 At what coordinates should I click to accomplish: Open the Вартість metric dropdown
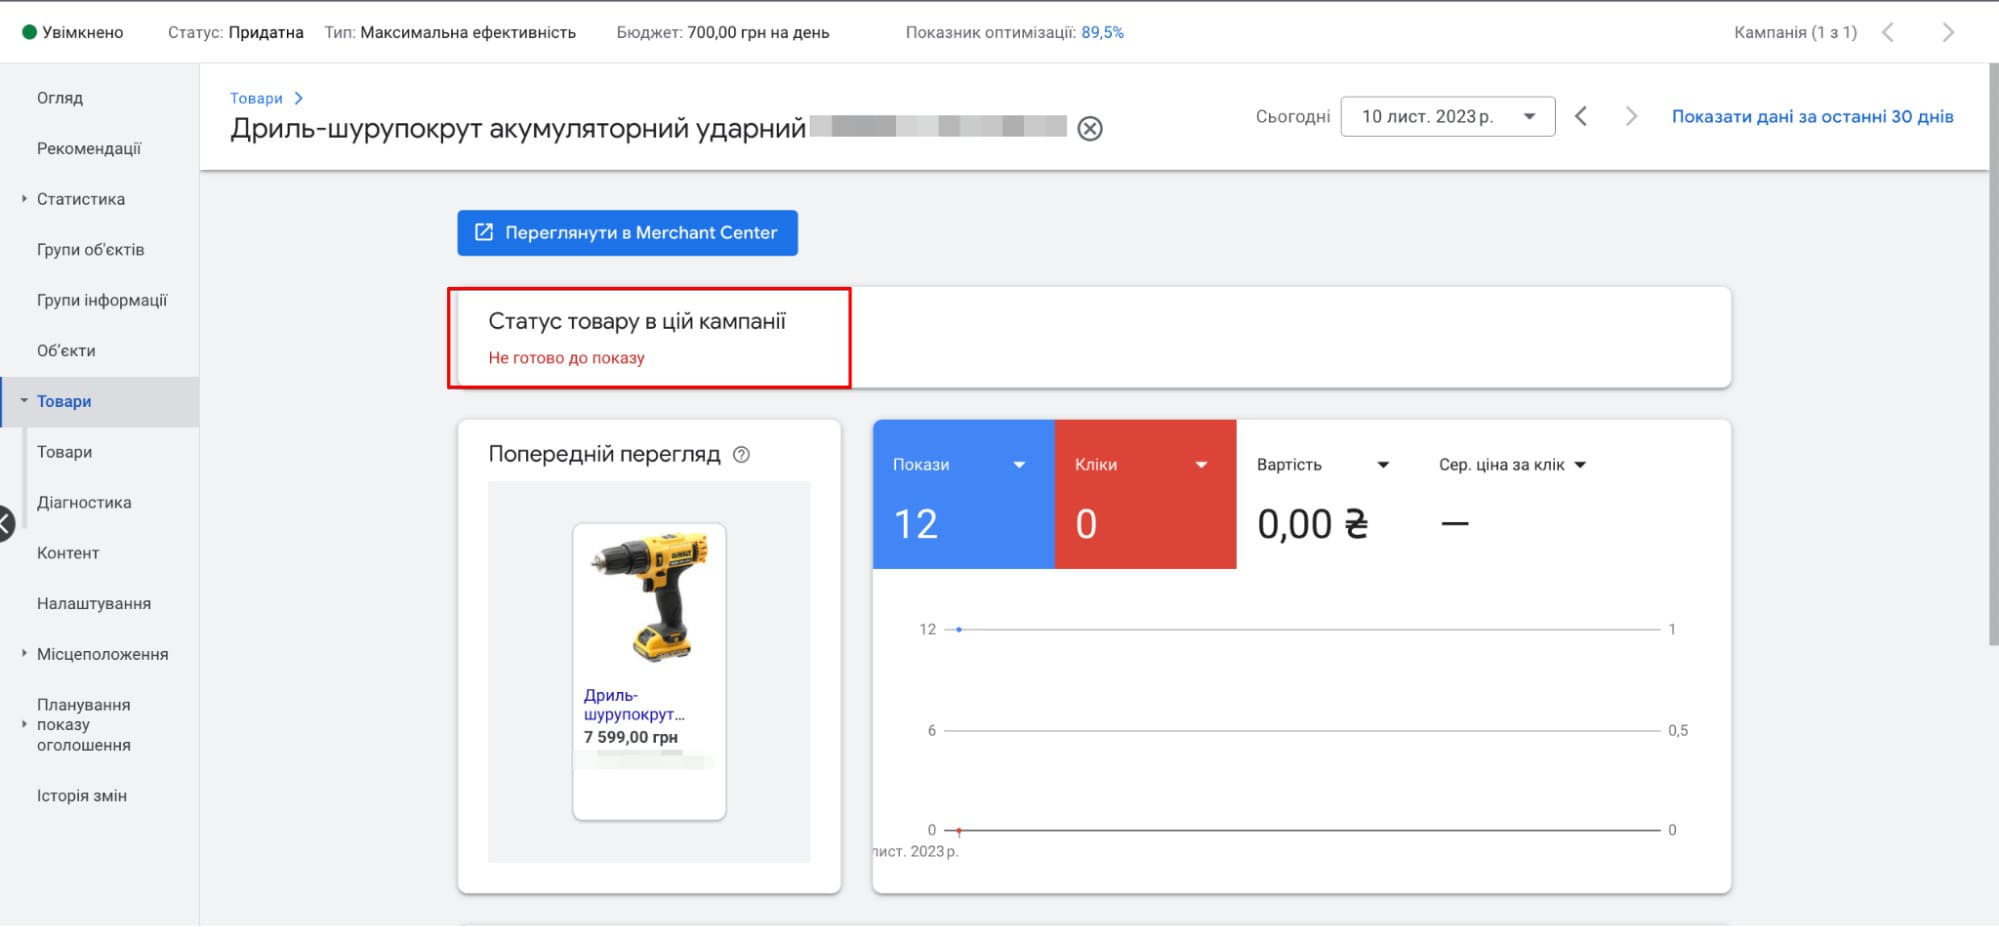[1385, 464]
